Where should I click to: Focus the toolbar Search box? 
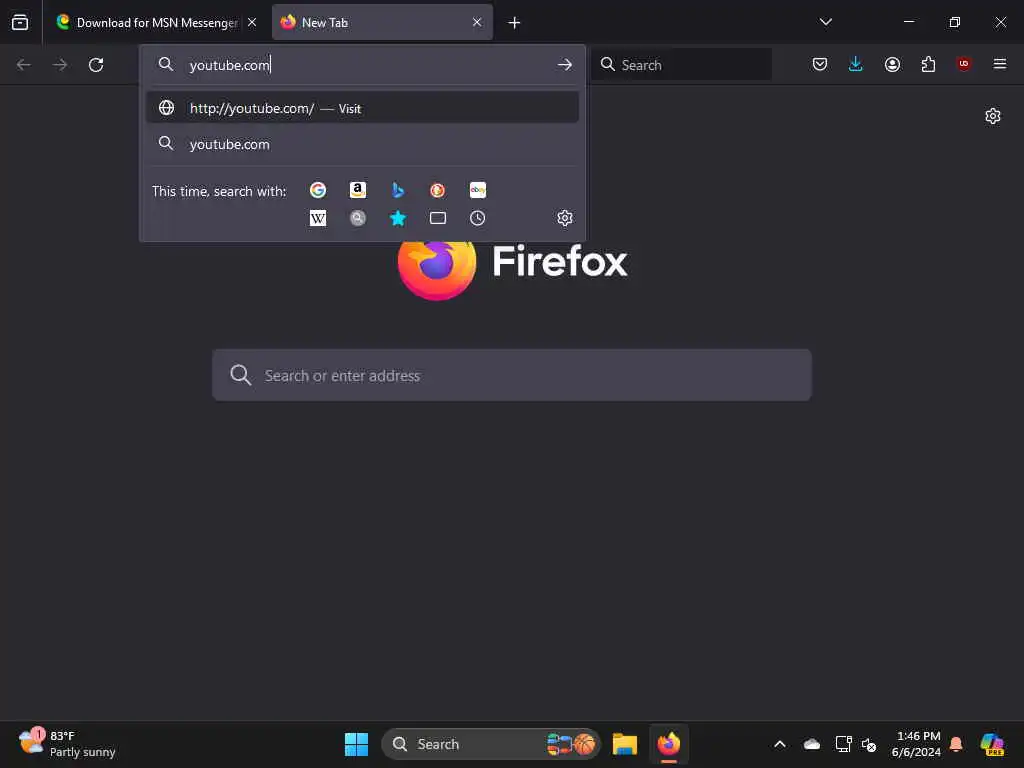[x=681, y=65]
